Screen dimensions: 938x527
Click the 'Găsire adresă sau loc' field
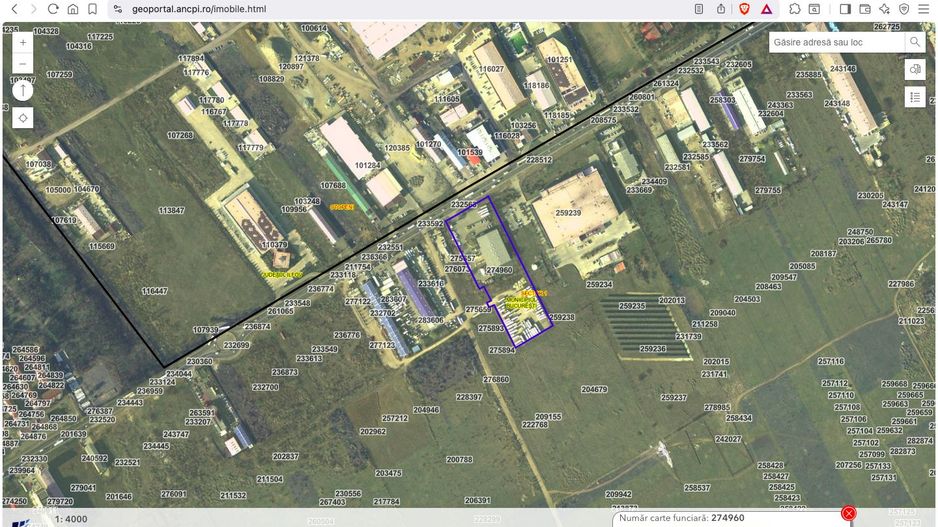tap(836, 42)
